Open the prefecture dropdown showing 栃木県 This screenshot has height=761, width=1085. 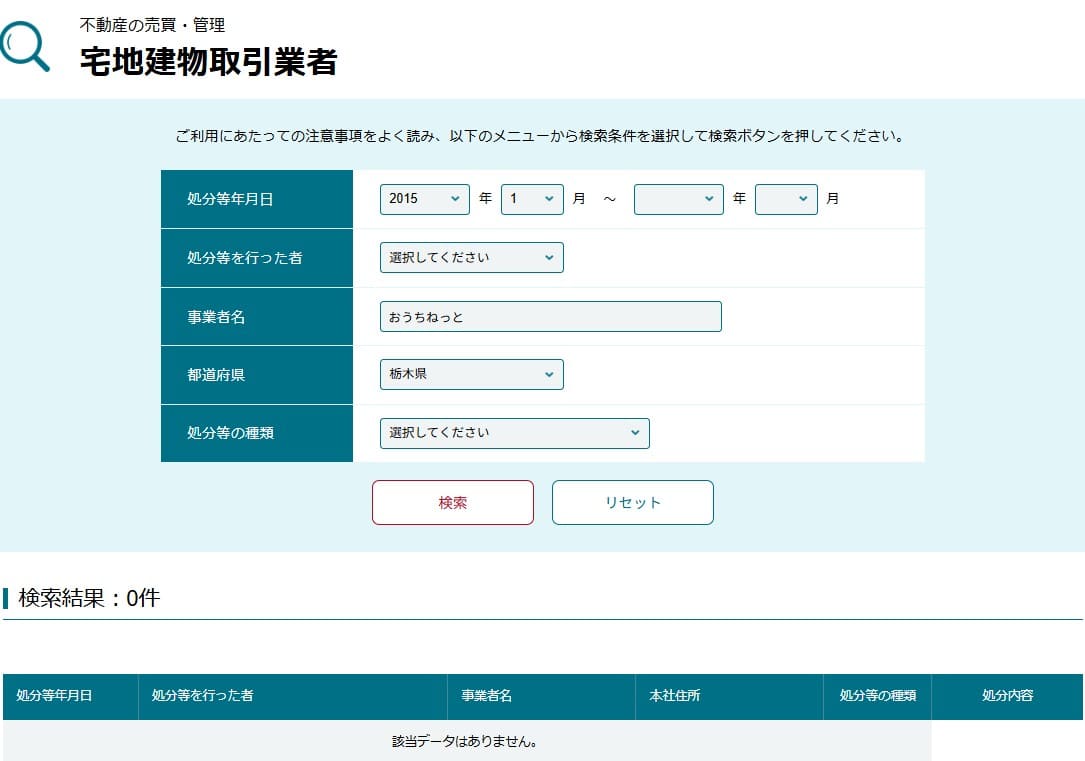click(471, 374)
